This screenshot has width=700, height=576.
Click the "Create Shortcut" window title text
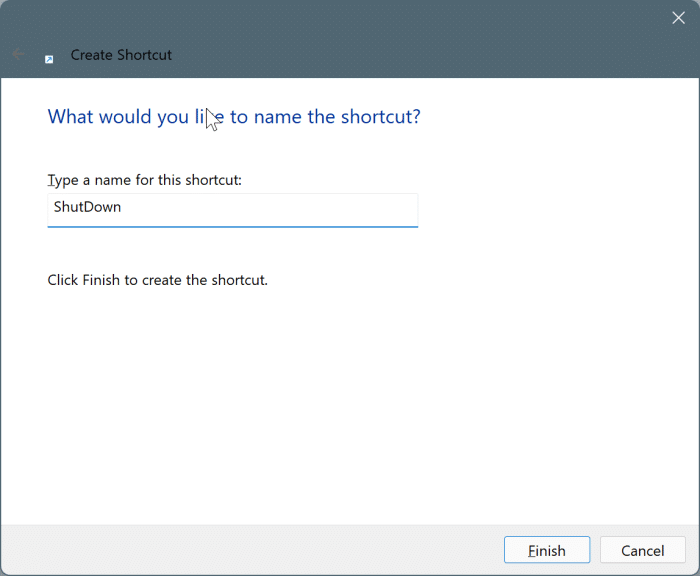click(x=121, y=55)
